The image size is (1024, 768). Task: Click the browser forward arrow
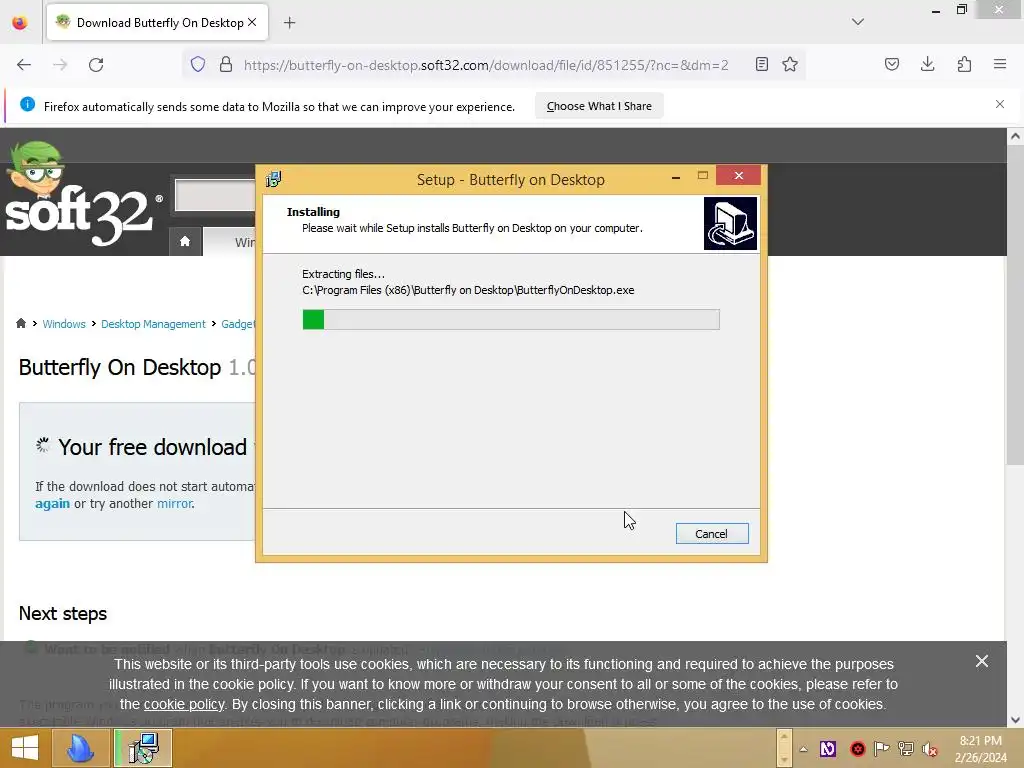point(60,65)
